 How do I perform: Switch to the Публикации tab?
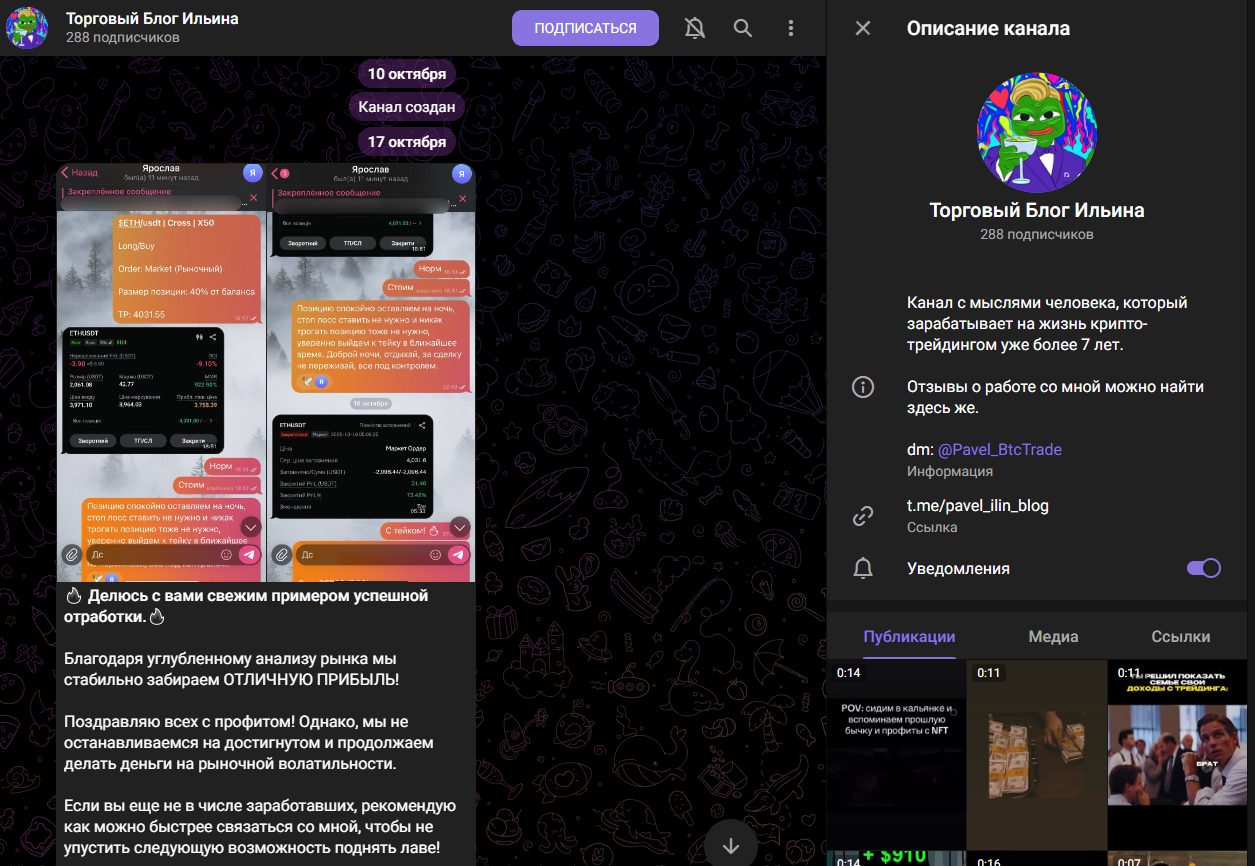point(909,637)
